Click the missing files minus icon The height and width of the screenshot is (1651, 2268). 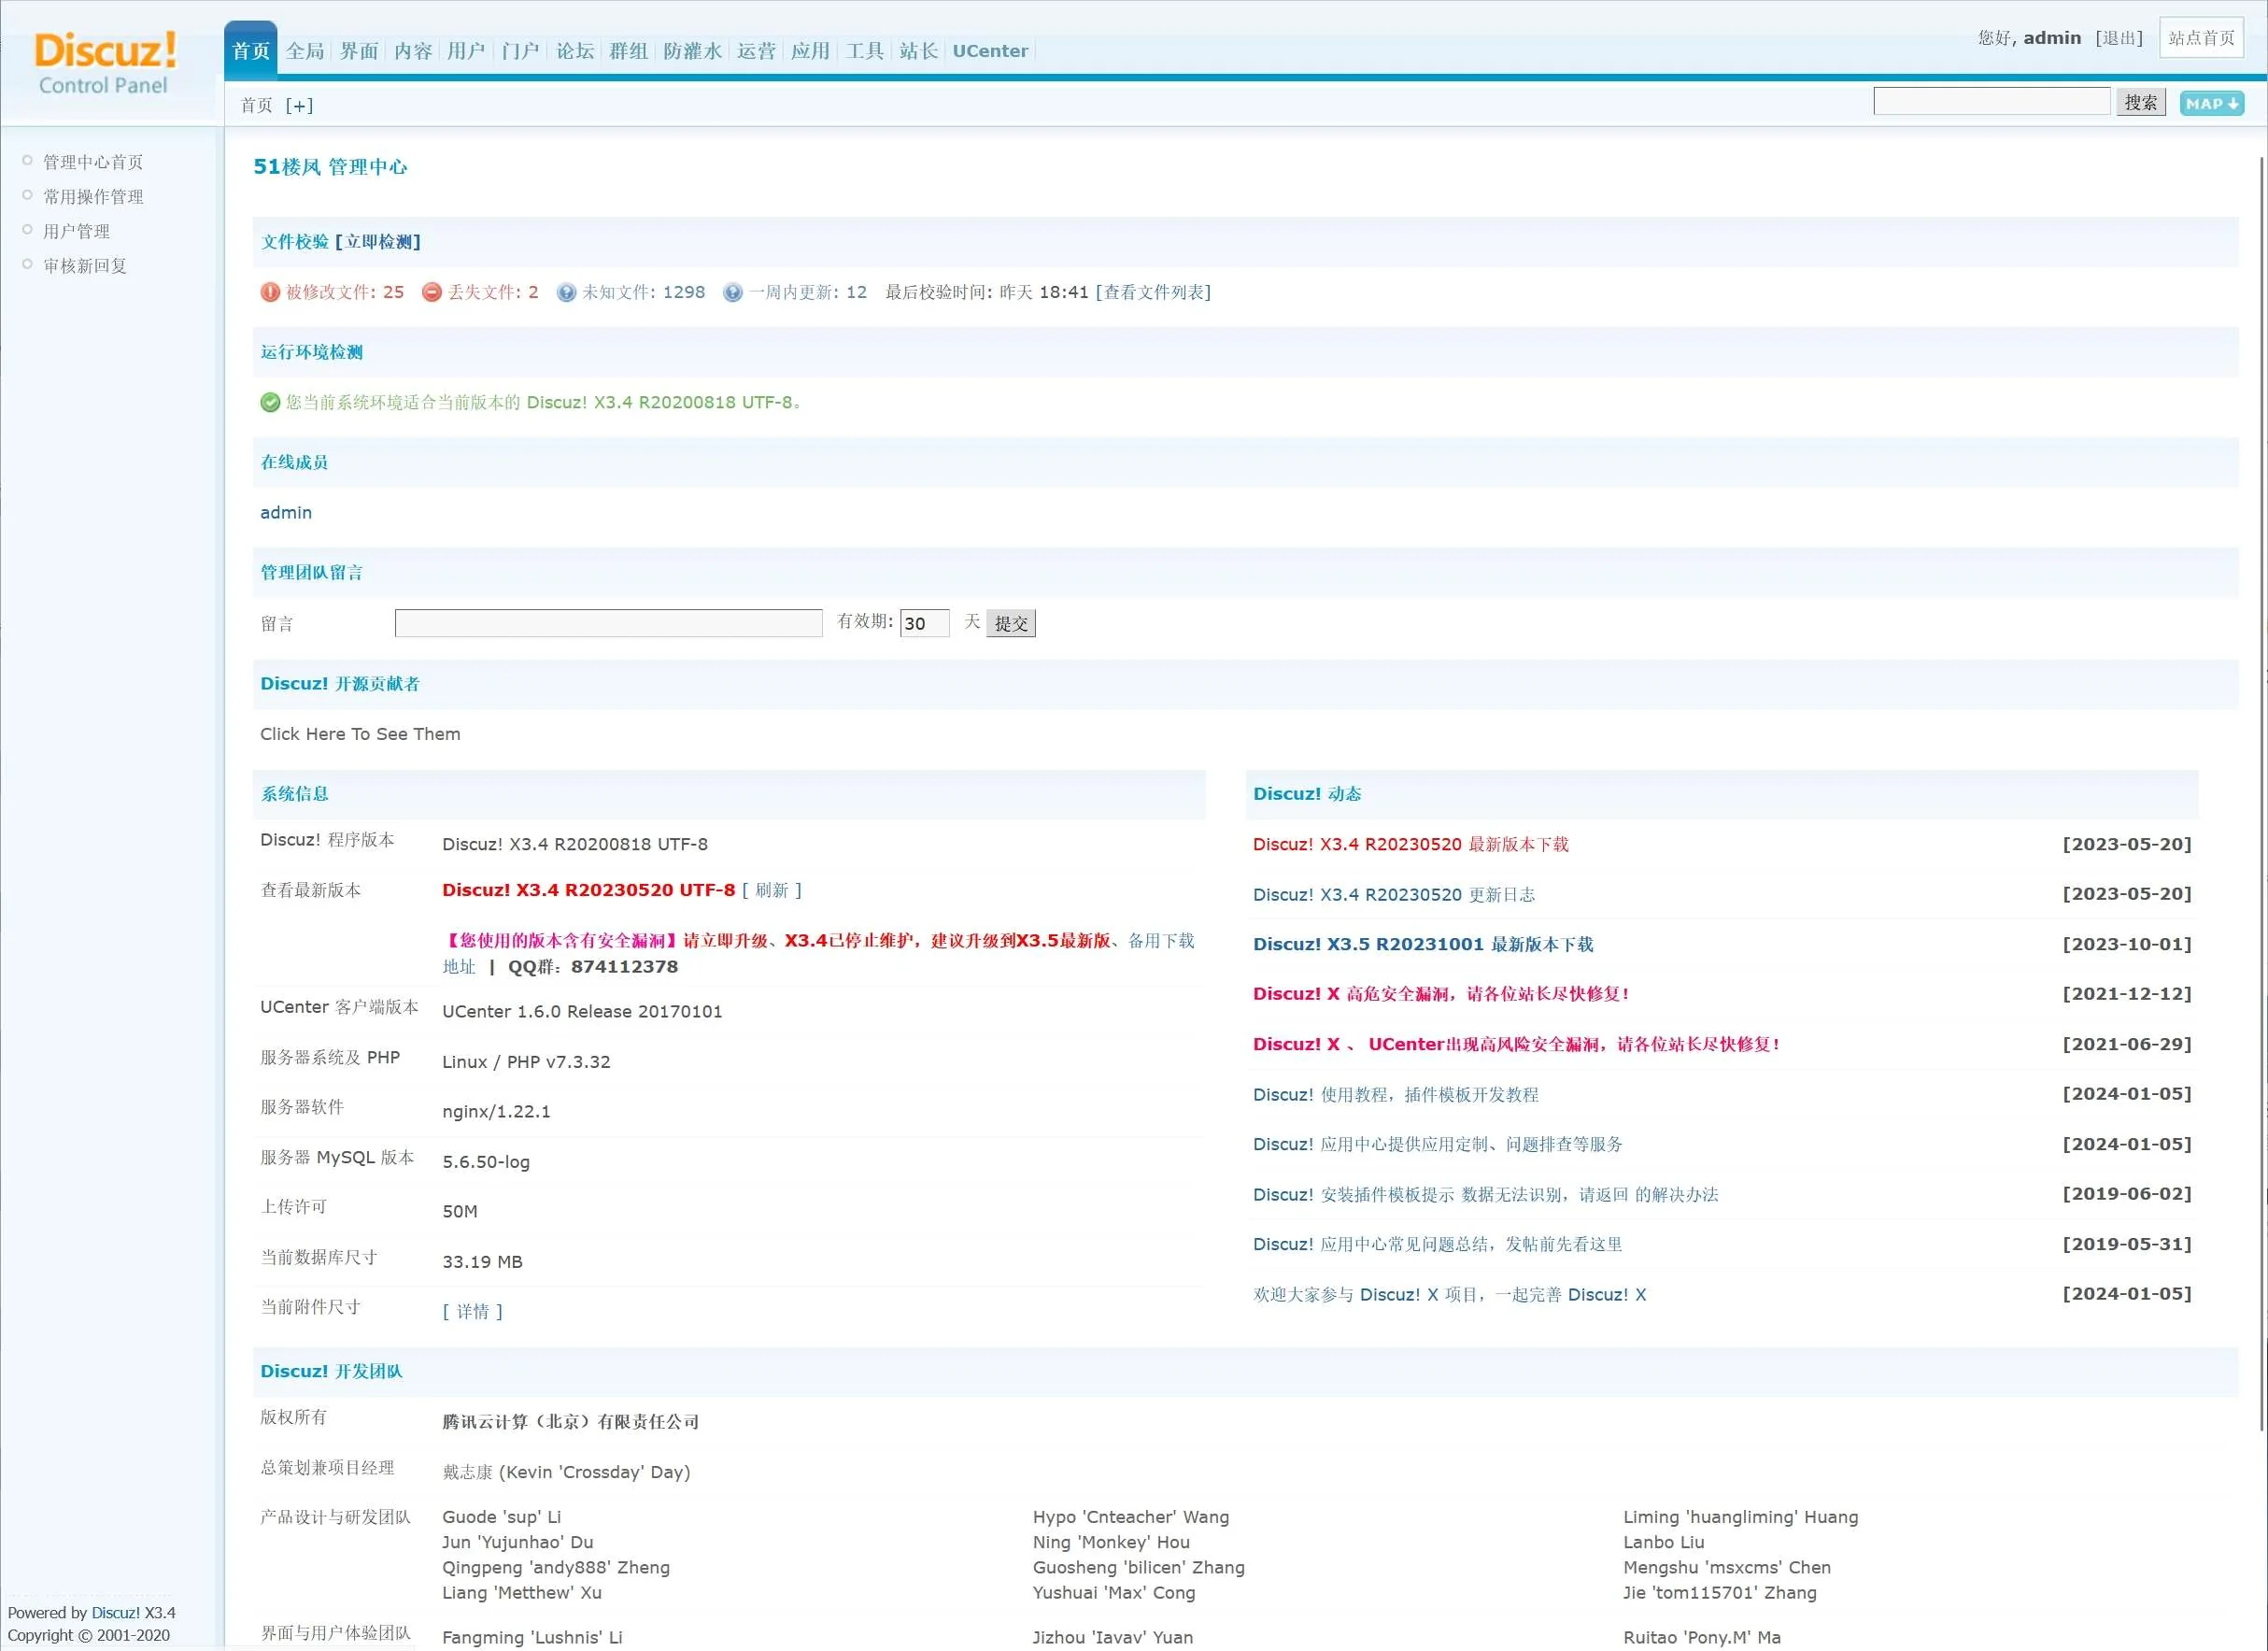(x=432, y=292)
